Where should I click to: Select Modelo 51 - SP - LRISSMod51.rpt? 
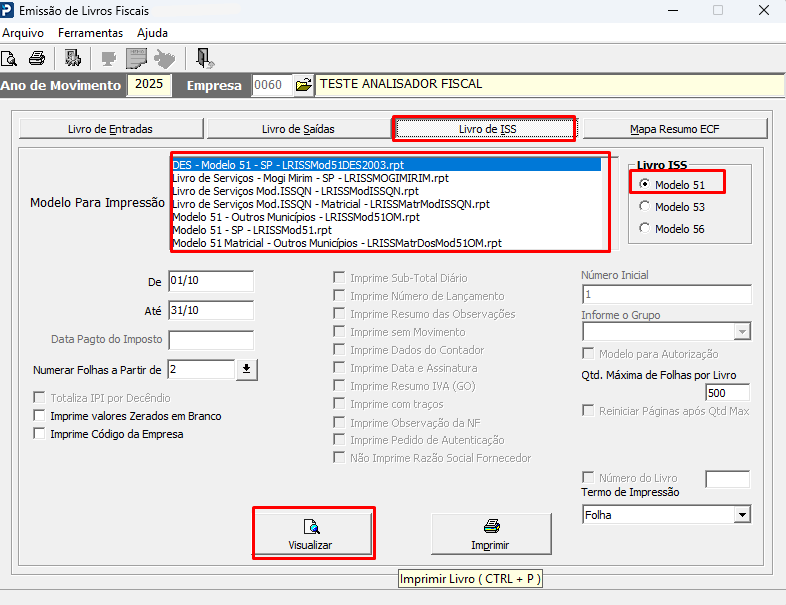coord(386,230)
